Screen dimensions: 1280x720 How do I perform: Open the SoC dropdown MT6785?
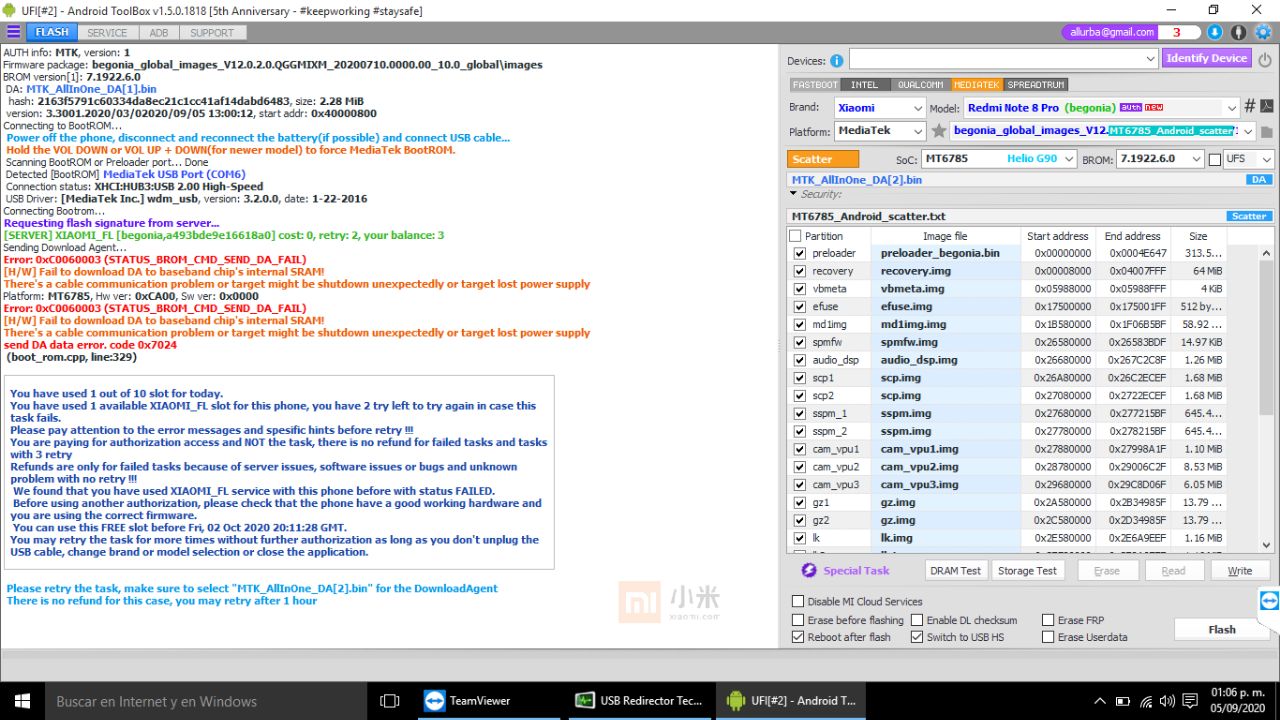[x=998, y=159]
